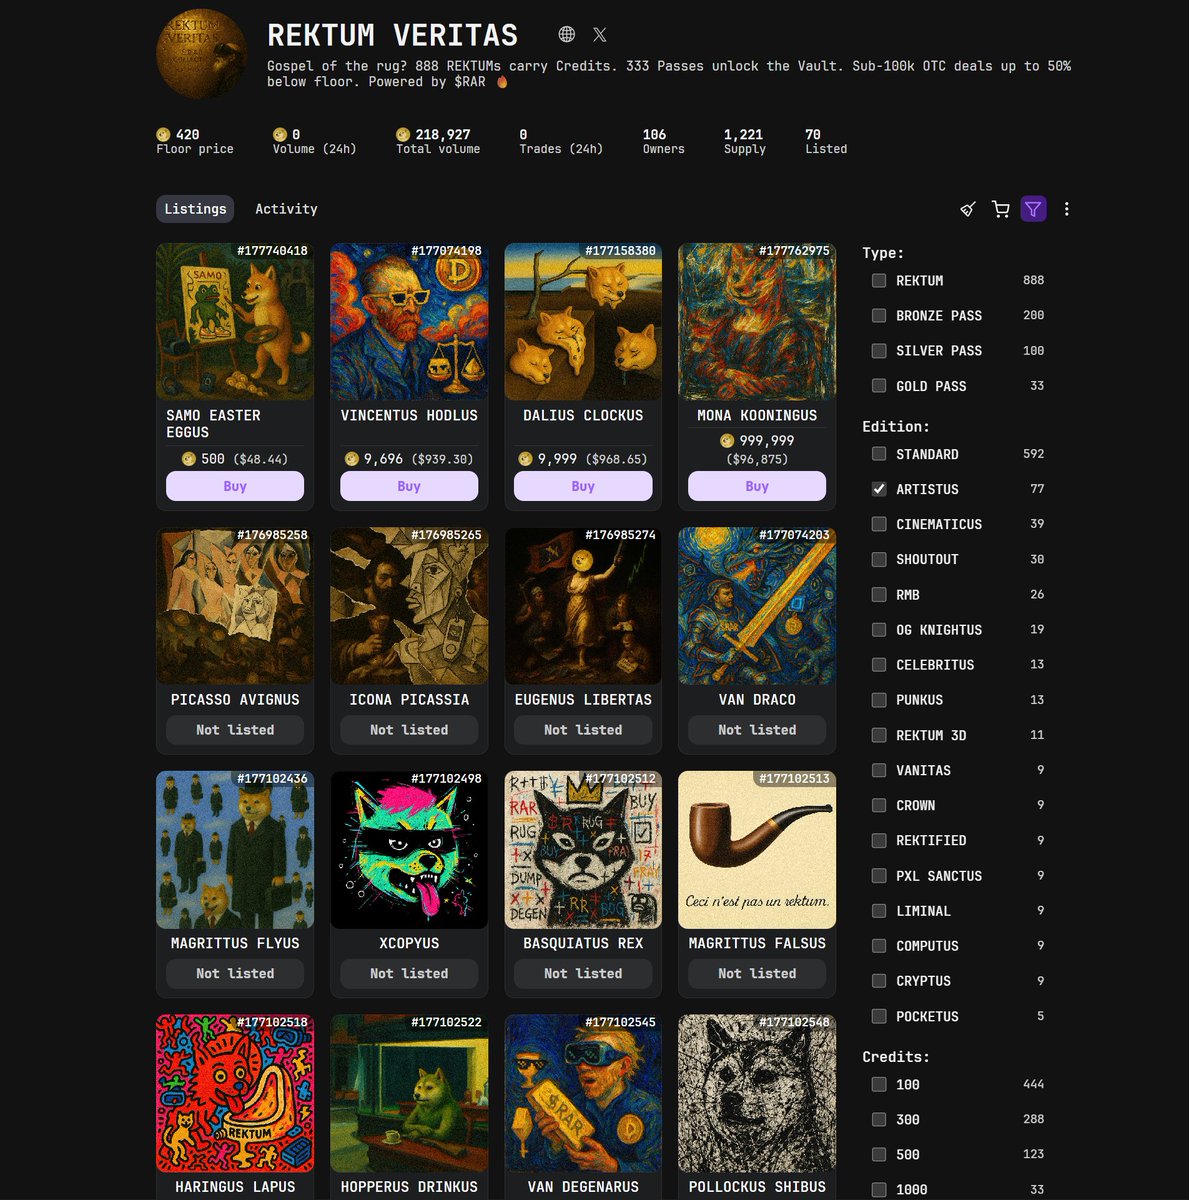1189x1200 pixels.
Task: Open the POLLOCKUS SHIBUS artwork
Action: (x=757, y=1093)
